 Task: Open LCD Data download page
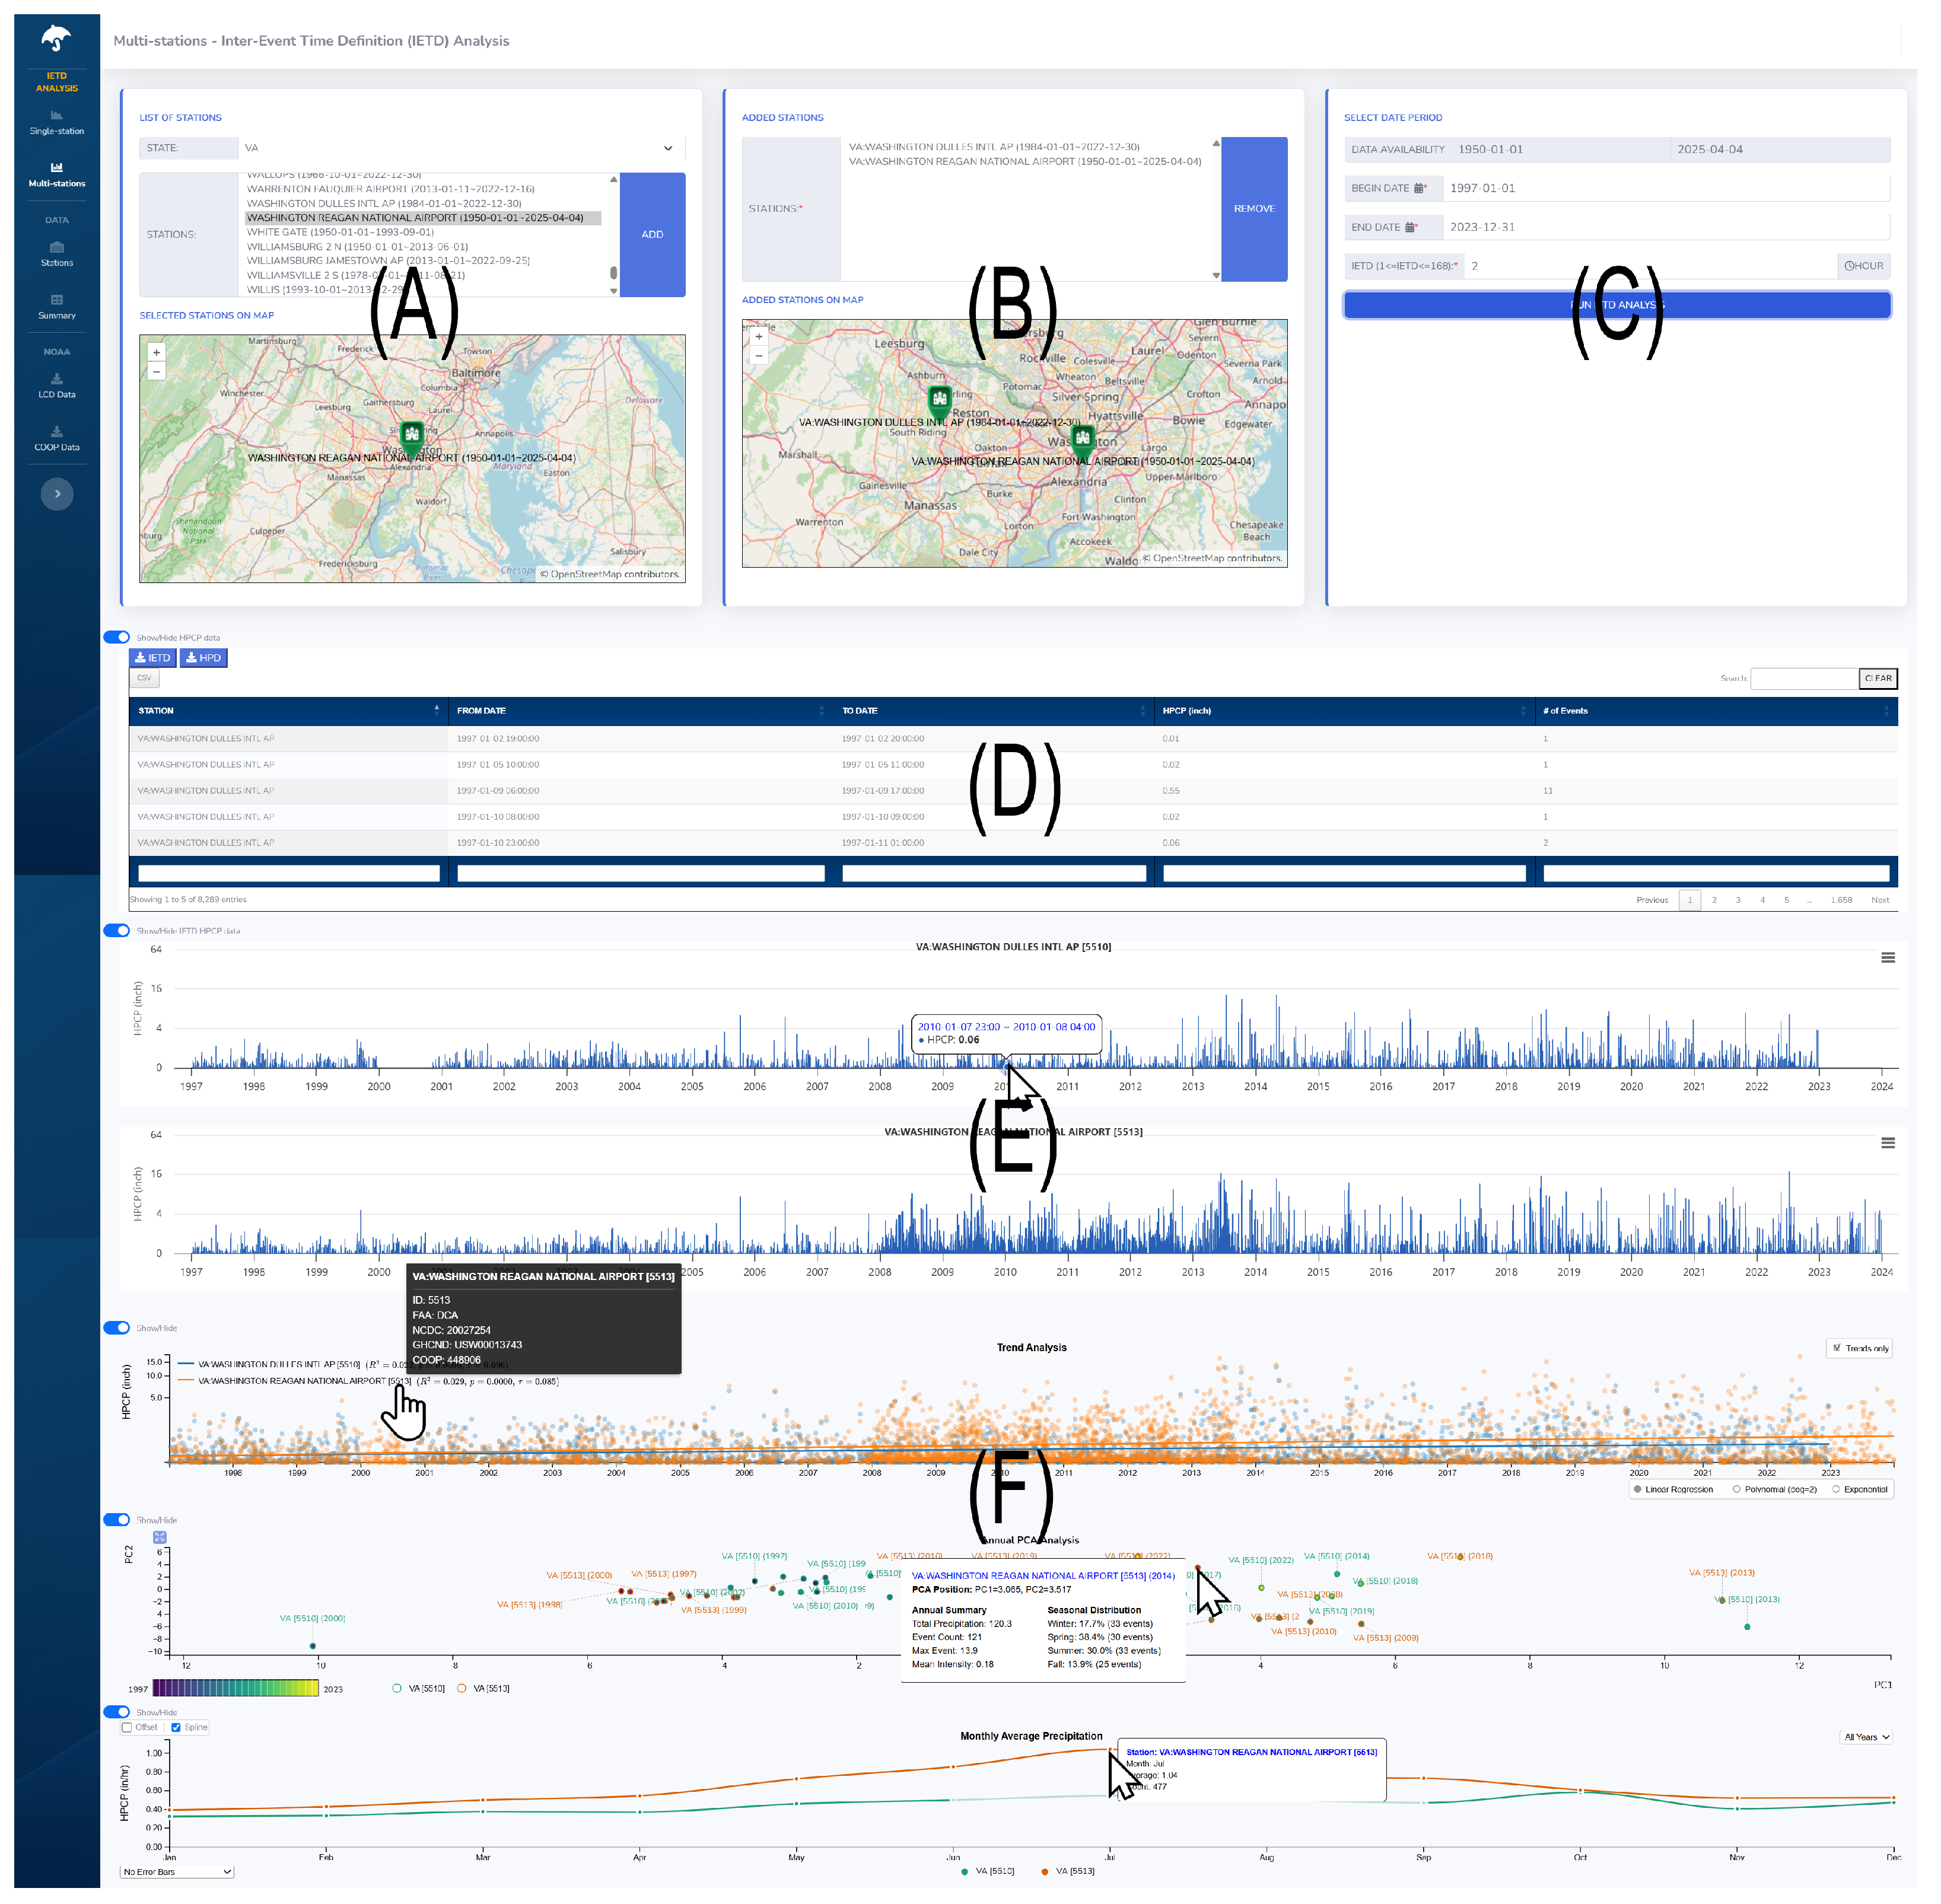[56, 386]
